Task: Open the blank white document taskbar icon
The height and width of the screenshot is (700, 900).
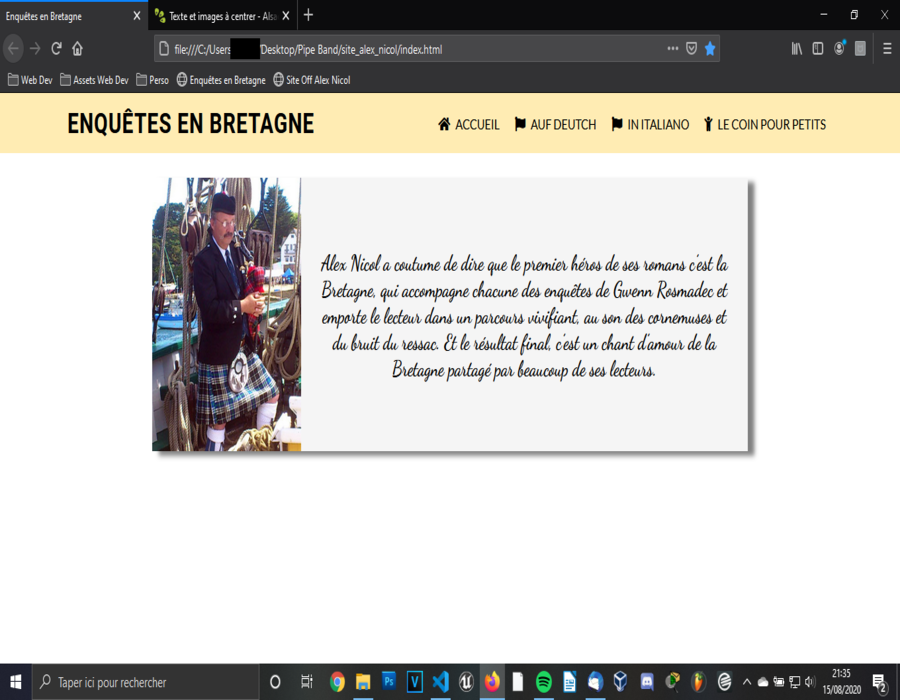Action: point(518,682)
